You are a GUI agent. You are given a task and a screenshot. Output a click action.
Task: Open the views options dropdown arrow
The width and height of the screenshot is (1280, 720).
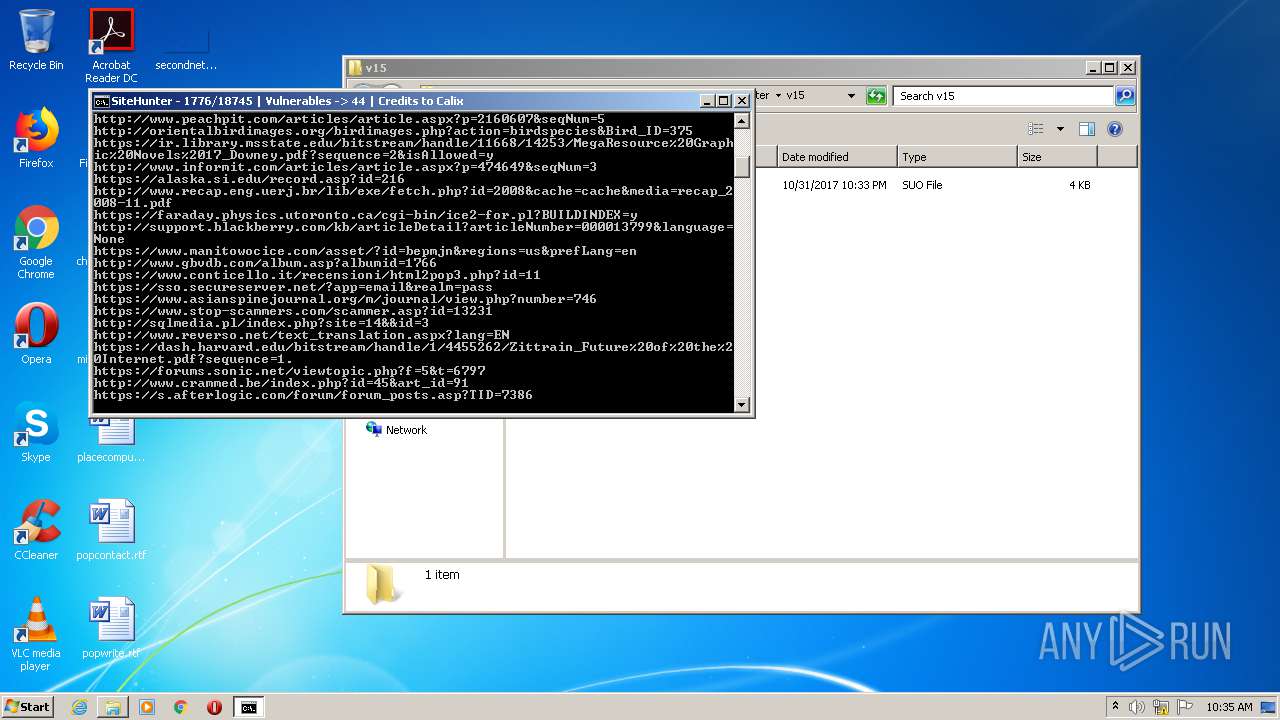(1060, 129)
